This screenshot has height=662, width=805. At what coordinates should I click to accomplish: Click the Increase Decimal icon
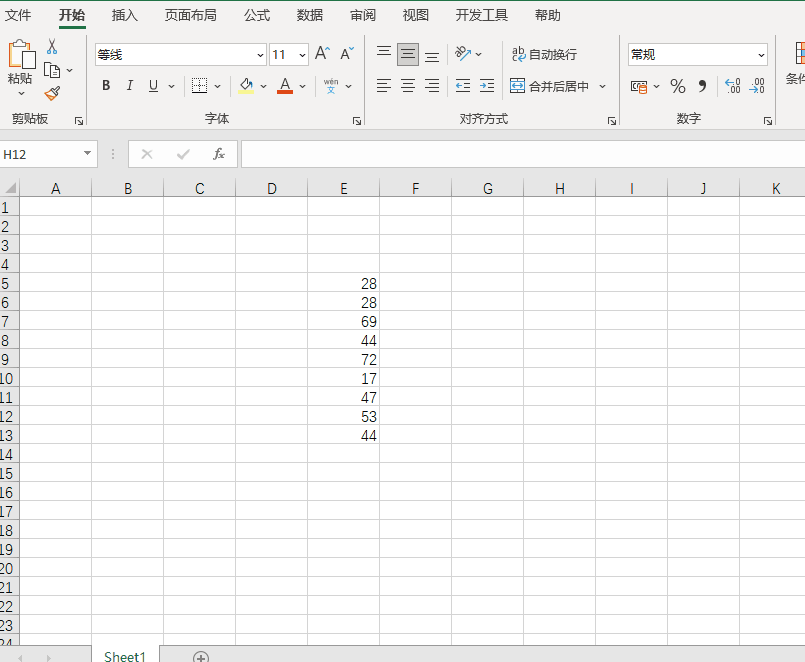732,86
